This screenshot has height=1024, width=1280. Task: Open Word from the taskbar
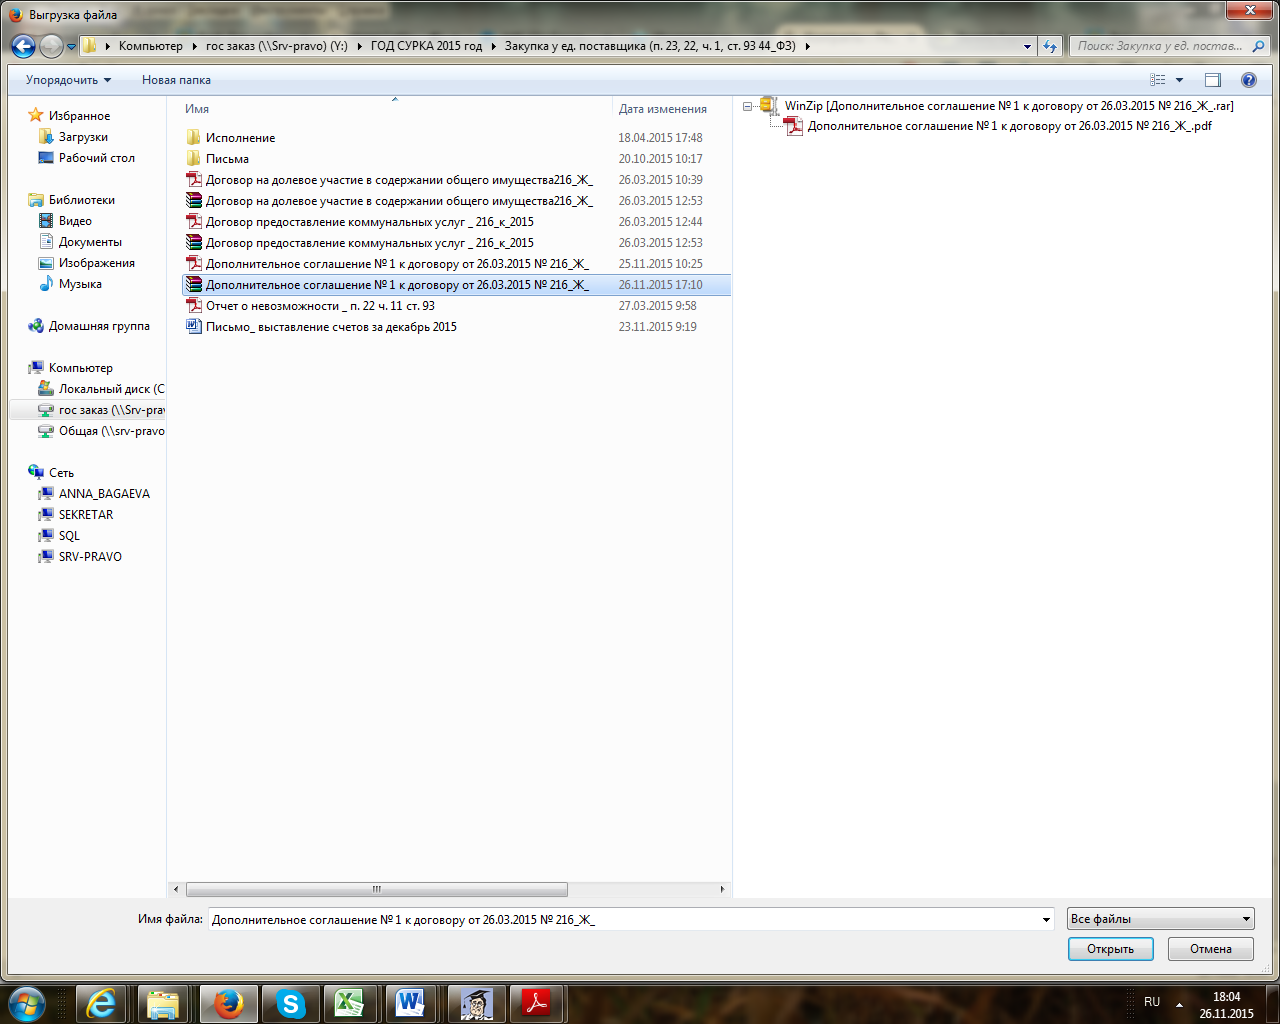(x=411, y=1003)
